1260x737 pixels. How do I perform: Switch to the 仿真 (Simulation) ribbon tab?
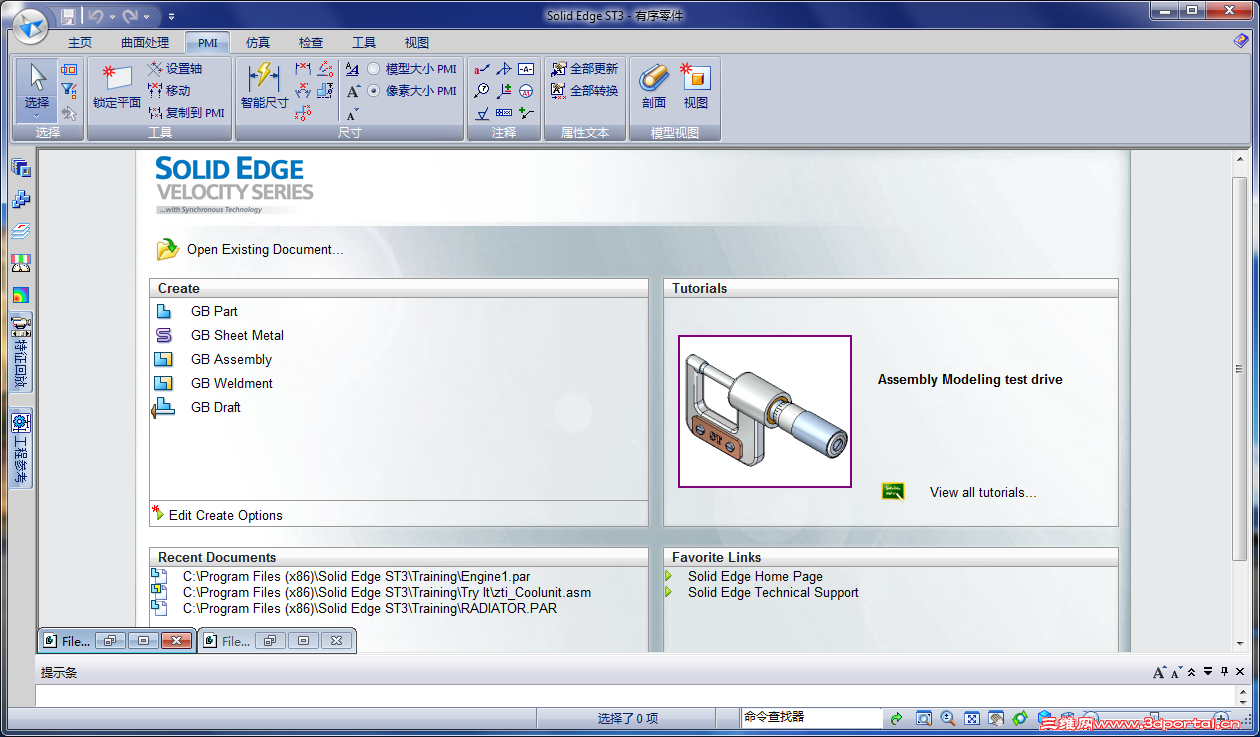coord(258,43)
